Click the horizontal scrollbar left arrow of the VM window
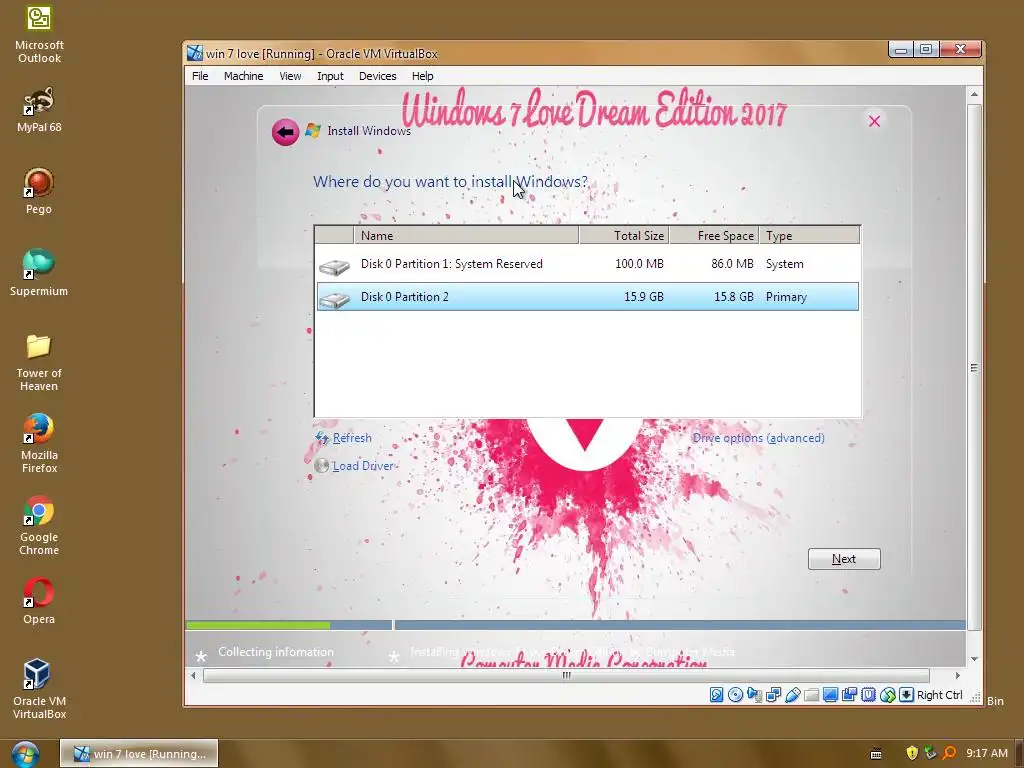The height and width of the screenshot is (768, 1024). pos(193,675)
